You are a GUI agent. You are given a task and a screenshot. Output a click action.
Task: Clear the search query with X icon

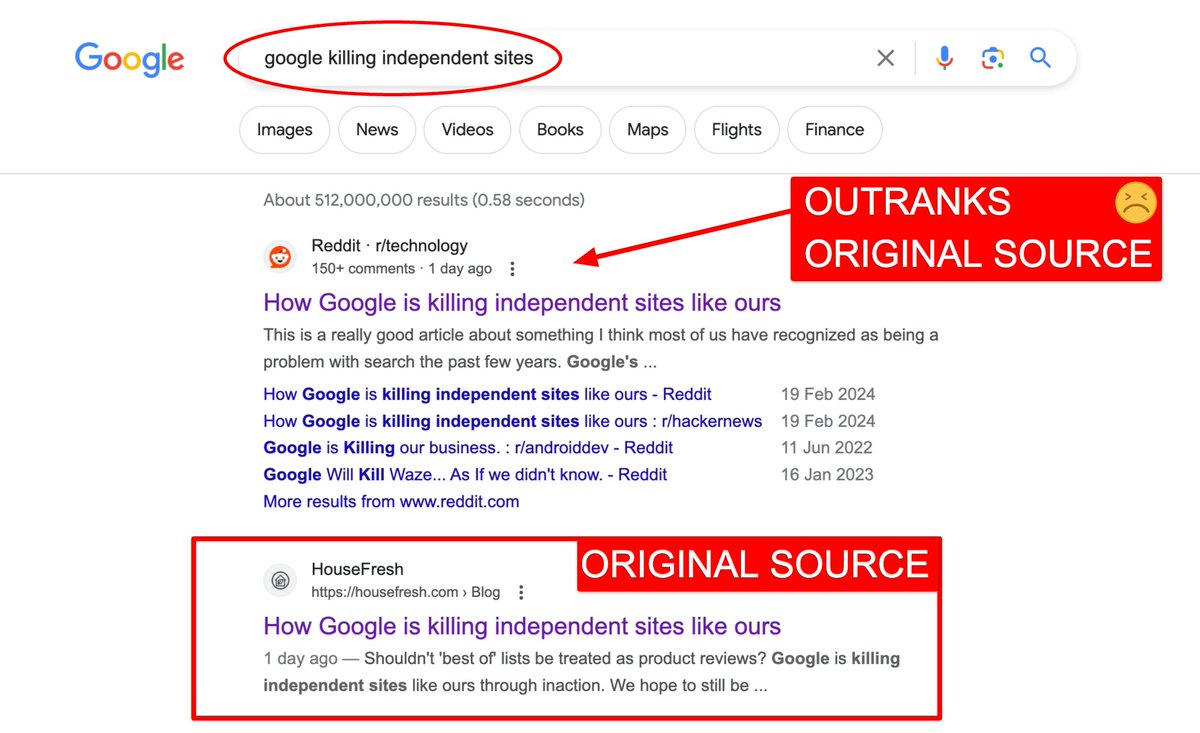click(885, 58)
